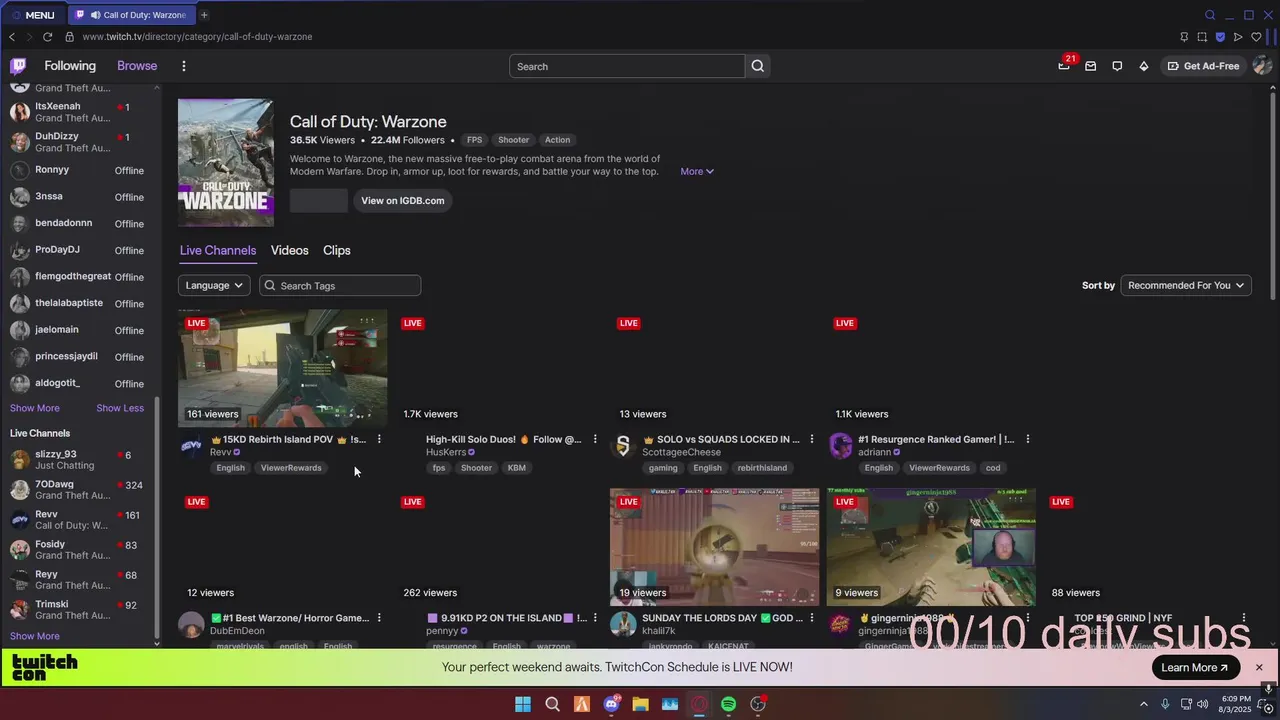Expand followed channels with Show More
The image size is (1280, 720).
point(35,408)
